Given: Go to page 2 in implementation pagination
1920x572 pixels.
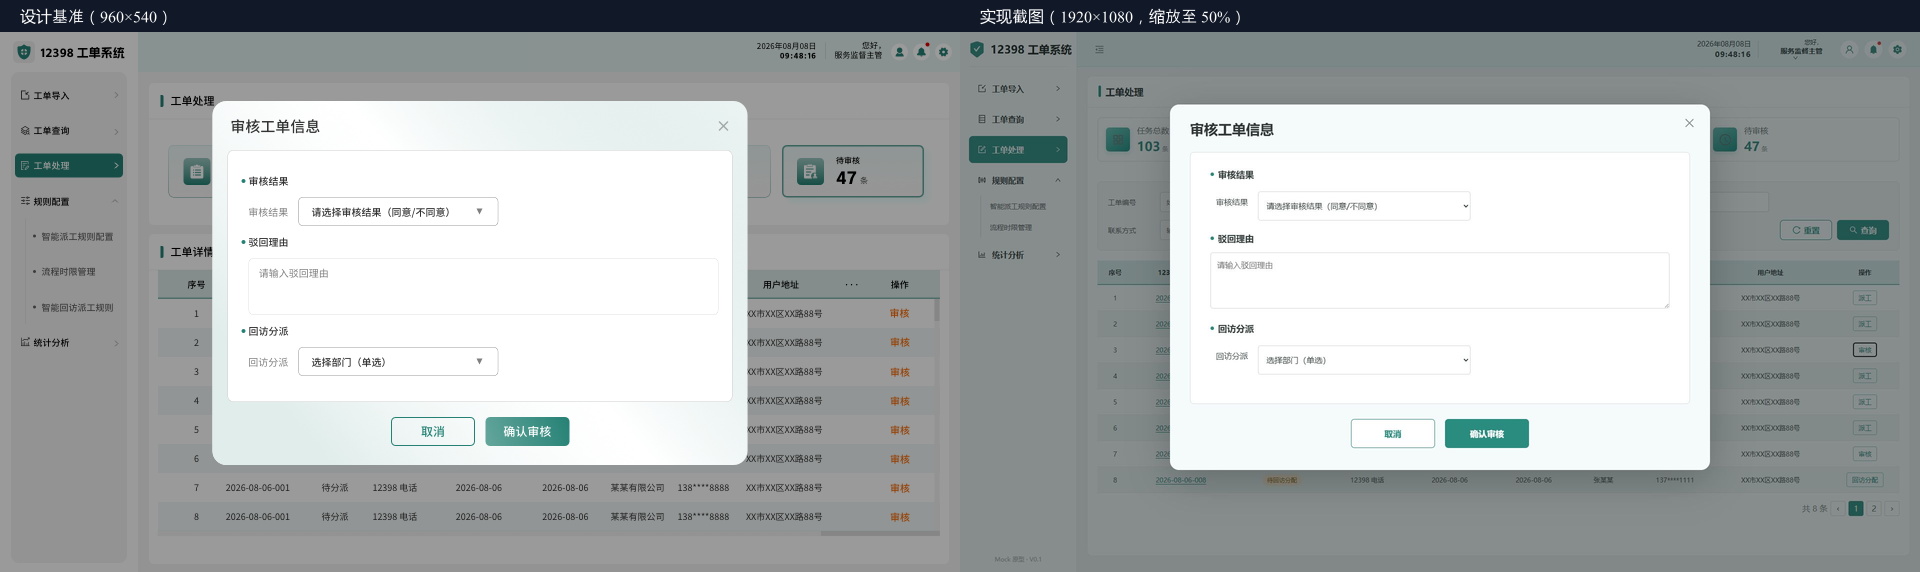Looking at the screenshot, I should pyautogui.click(x=1874, y=508).
